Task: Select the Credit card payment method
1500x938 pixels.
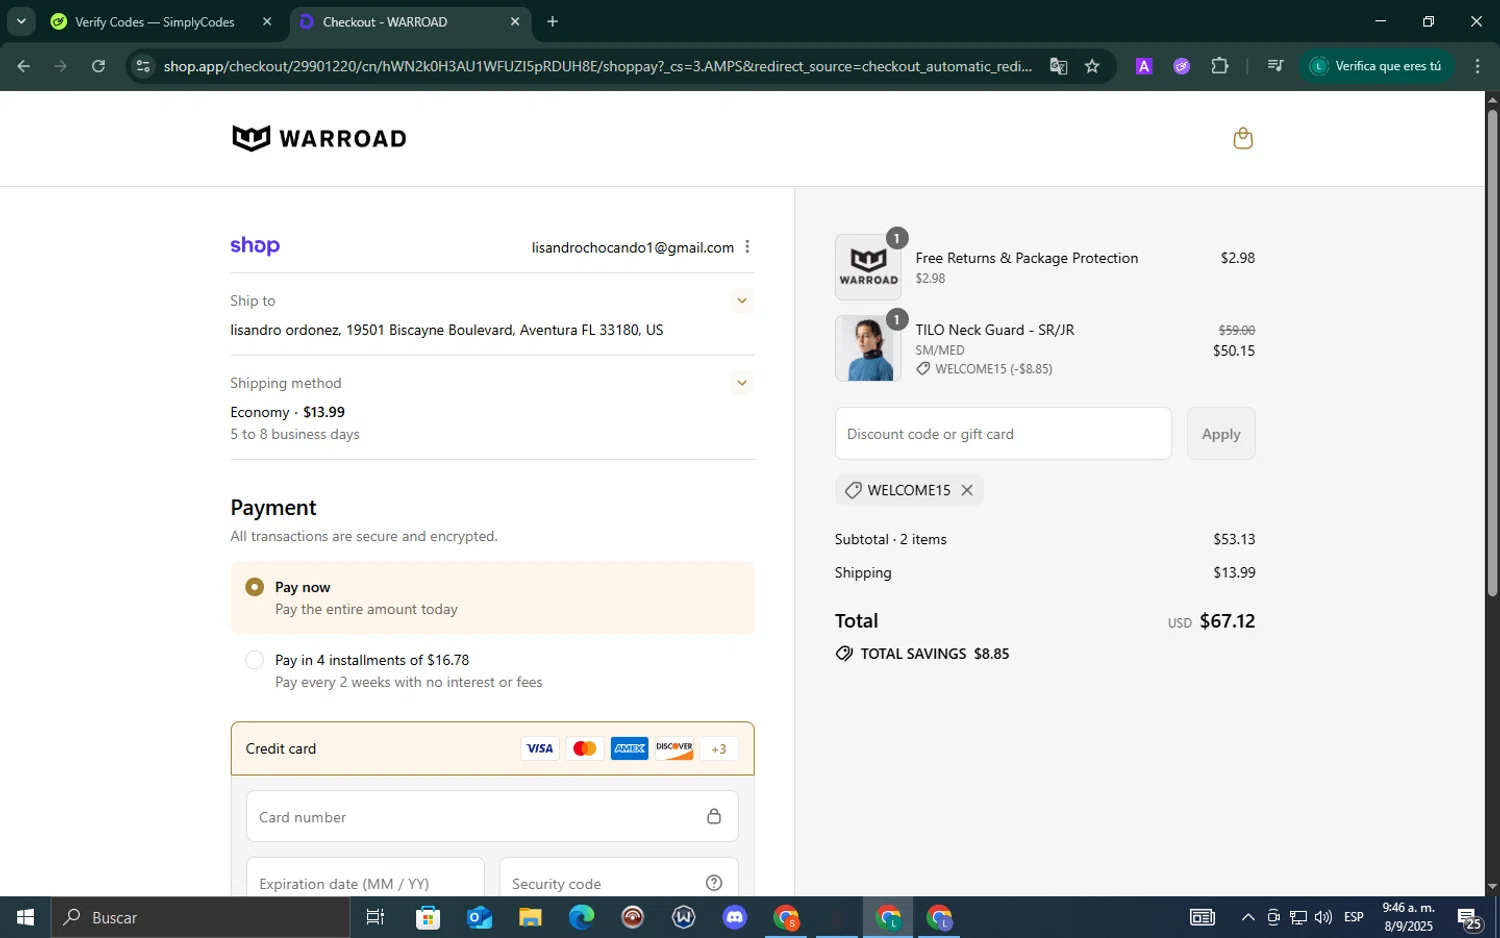Action: coord(492,748)
